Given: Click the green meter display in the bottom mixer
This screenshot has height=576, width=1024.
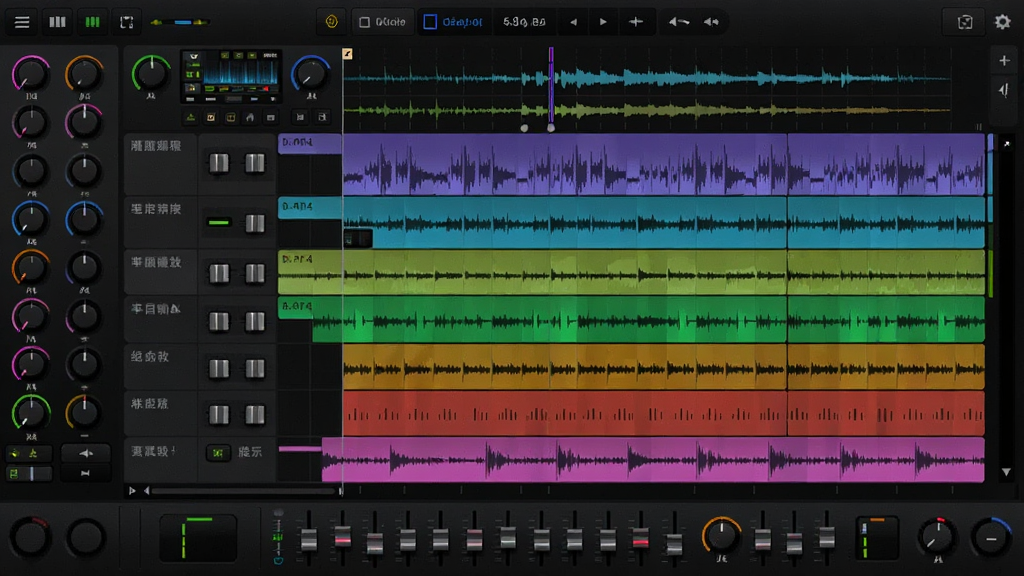Looking at the screenshot, I should (199, 538).
